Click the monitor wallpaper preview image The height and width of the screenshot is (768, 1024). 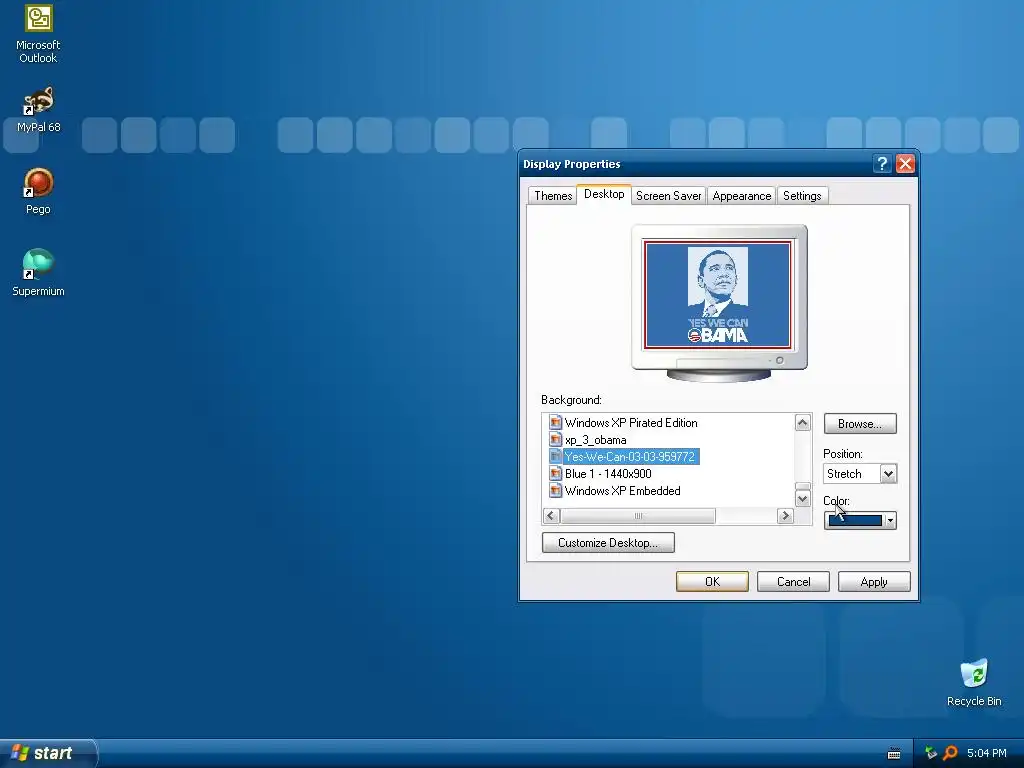tap(718, 295)
